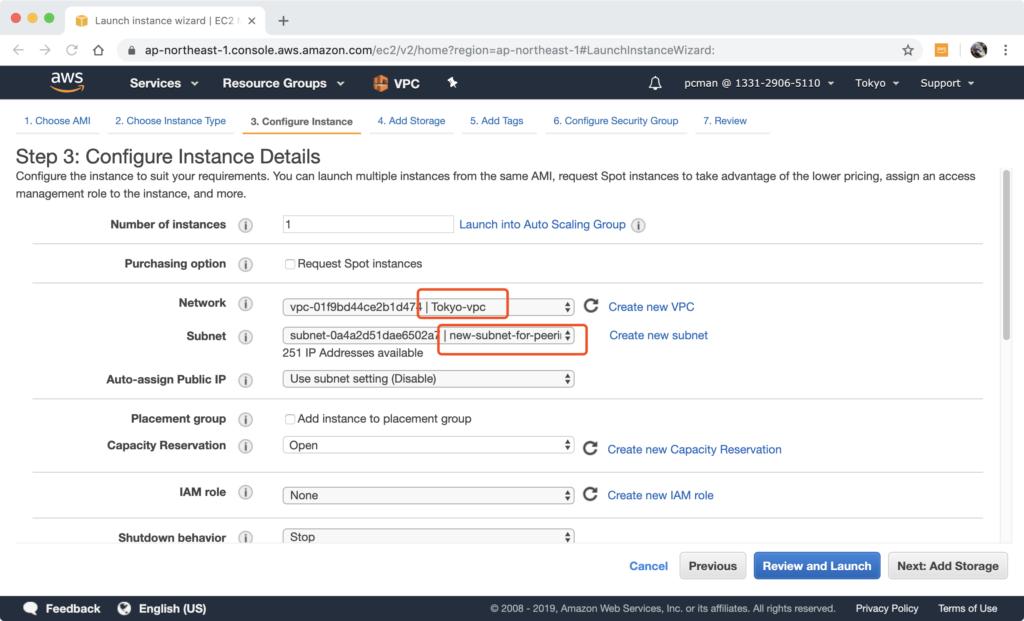
Task: Click Next: Add Storage button
Action: [x=948, y=566]
